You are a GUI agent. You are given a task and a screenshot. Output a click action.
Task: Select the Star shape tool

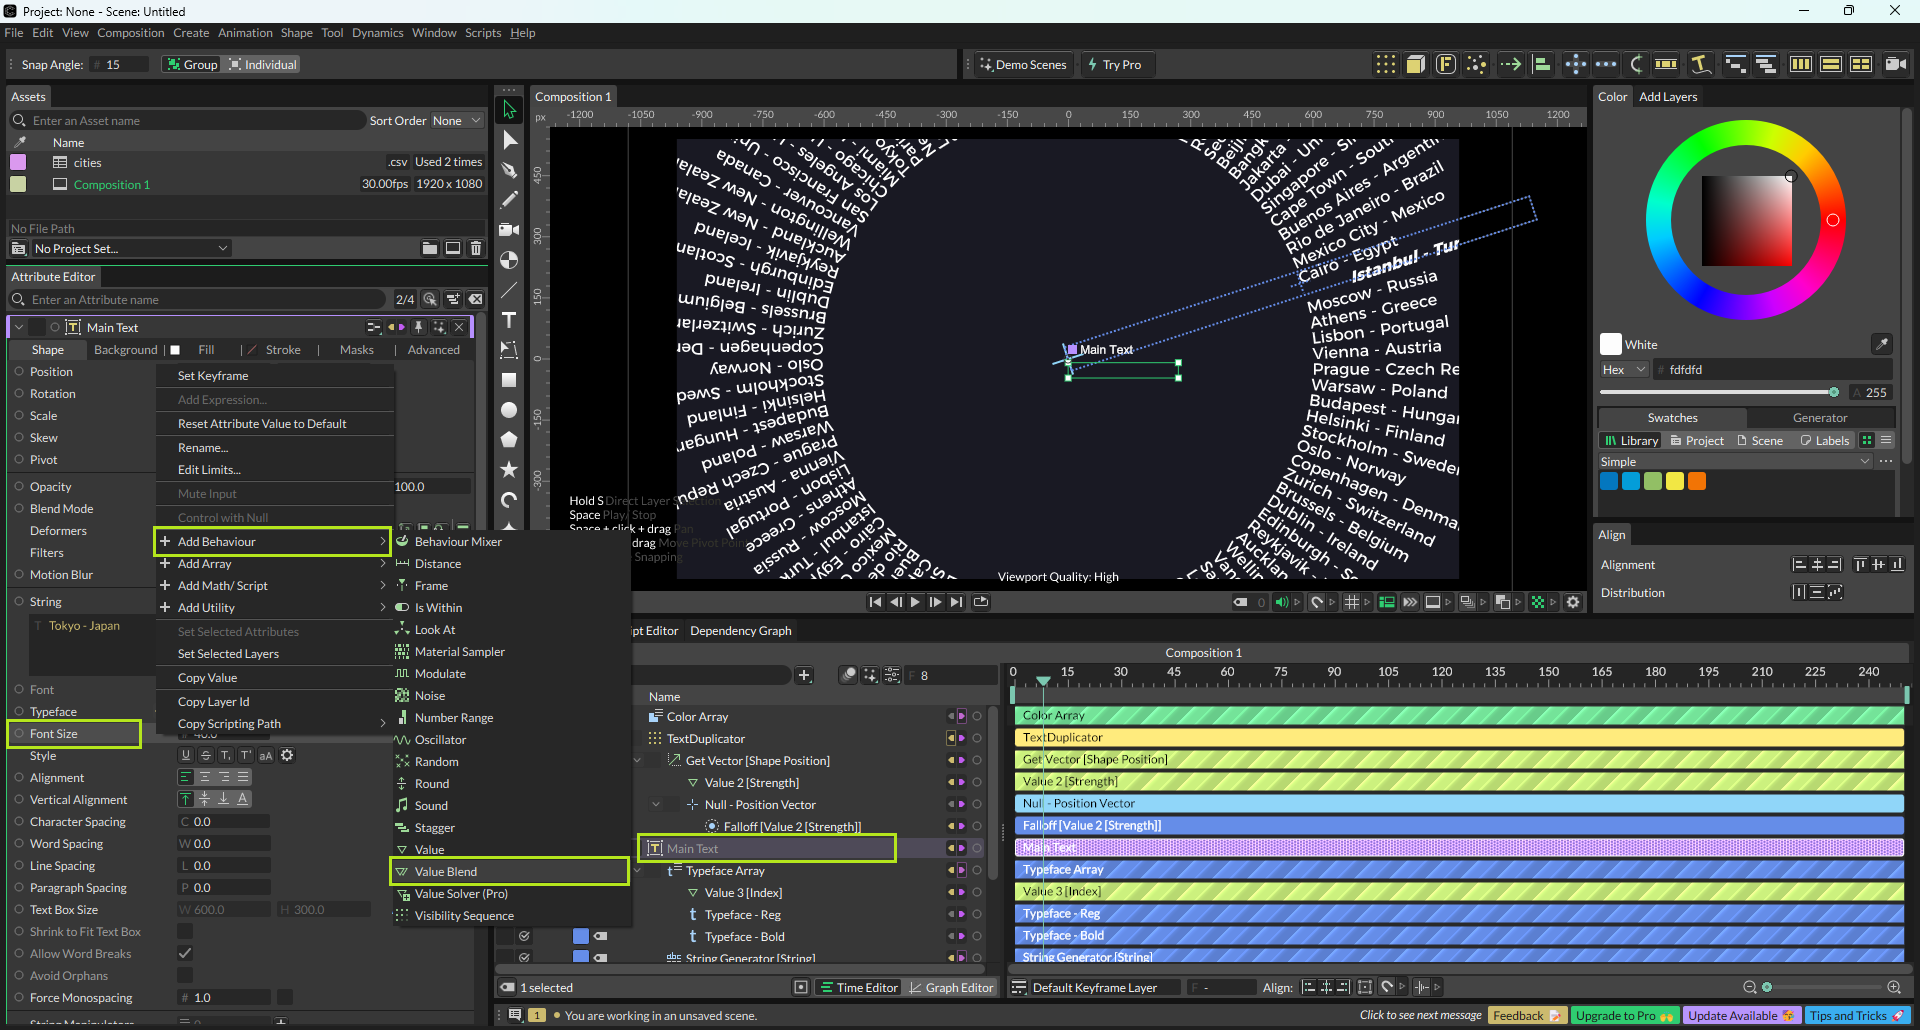pos(509,469)
